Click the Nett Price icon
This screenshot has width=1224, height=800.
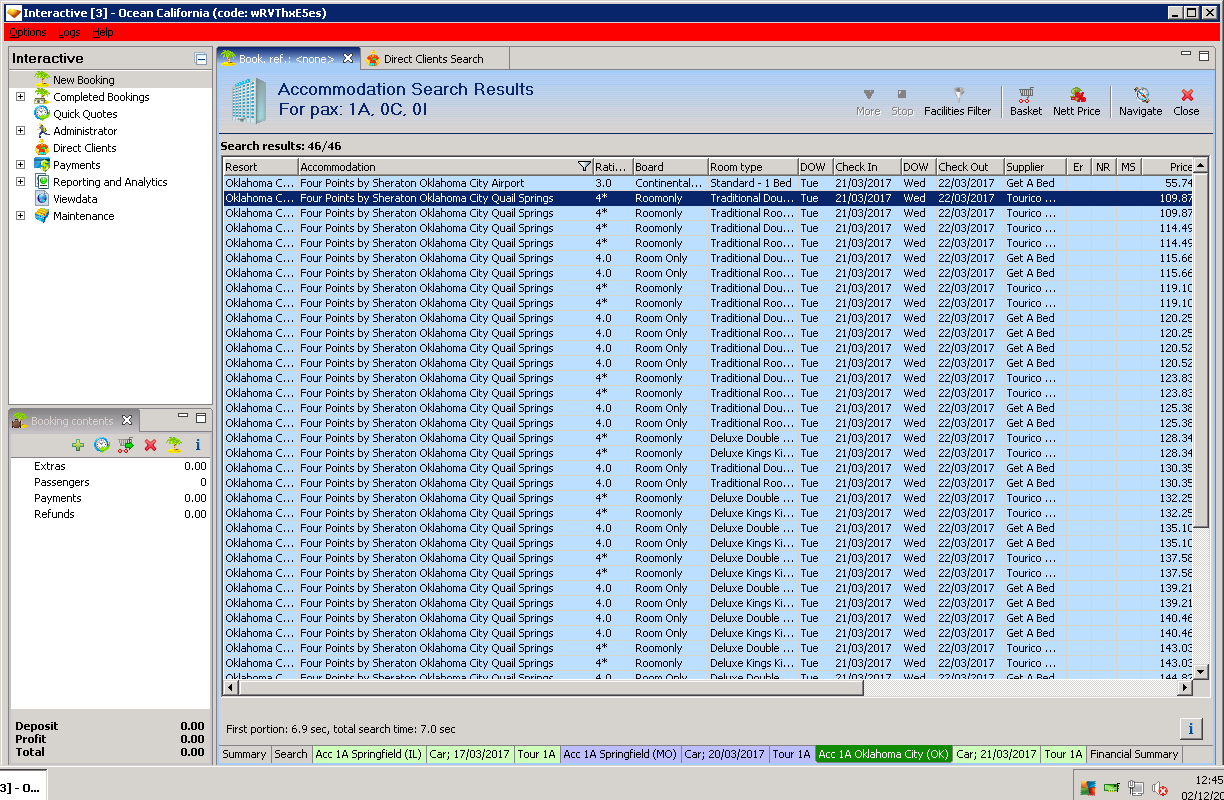click(x=1076, y=101)
